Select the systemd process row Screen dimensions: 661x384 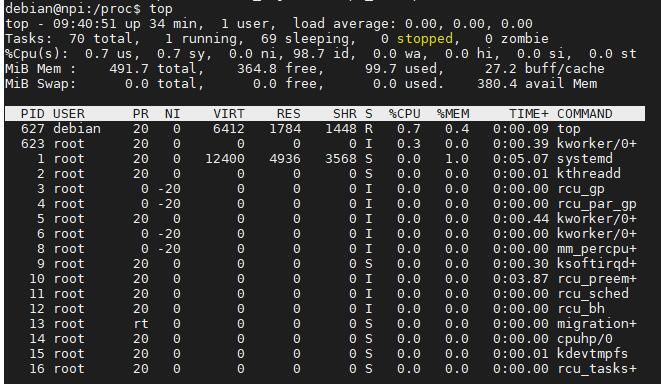(x=325, y=159)
